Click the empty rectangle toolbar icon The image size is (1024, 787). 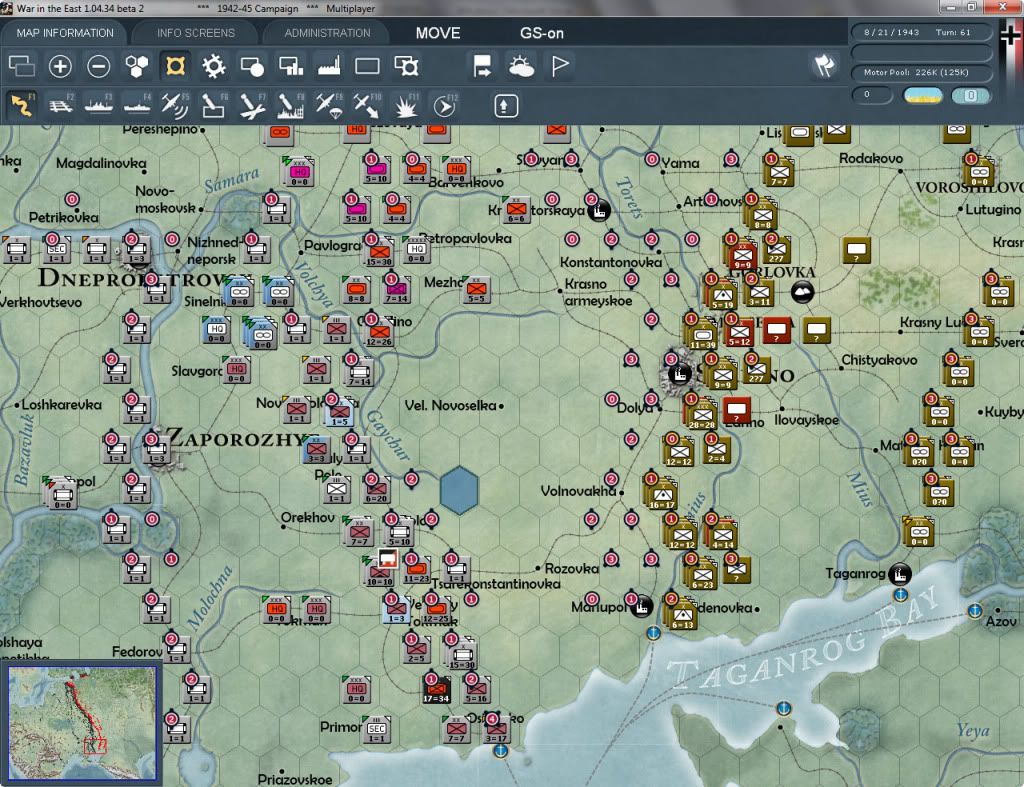pos(367,66)
